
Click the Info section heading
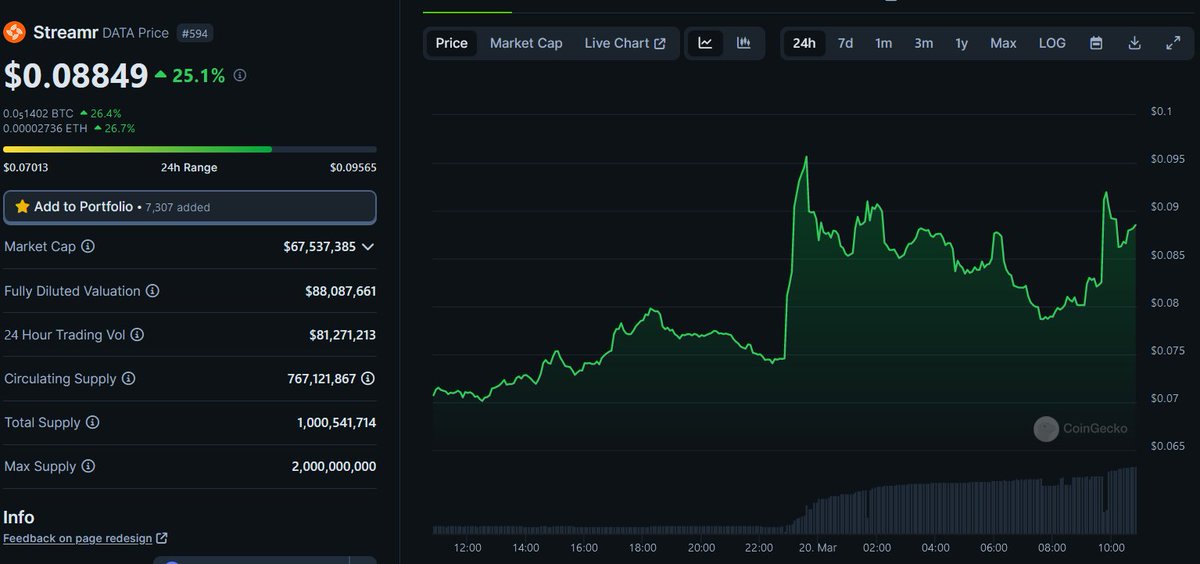pyautogui.click(x=18, y=517)
